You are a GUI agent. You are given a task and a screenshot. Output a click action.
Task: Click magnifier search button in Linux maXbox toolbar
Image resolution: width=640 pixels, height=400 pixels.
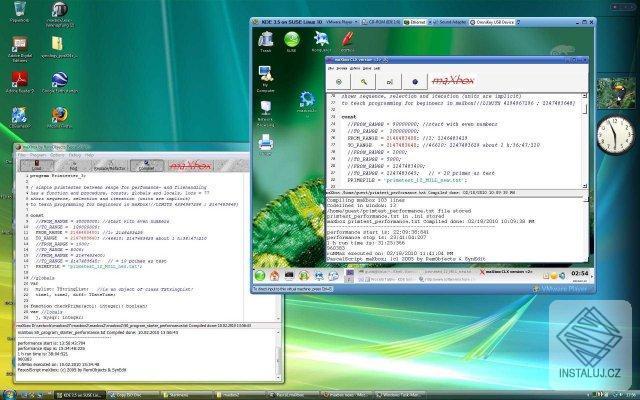pos(364,82)
